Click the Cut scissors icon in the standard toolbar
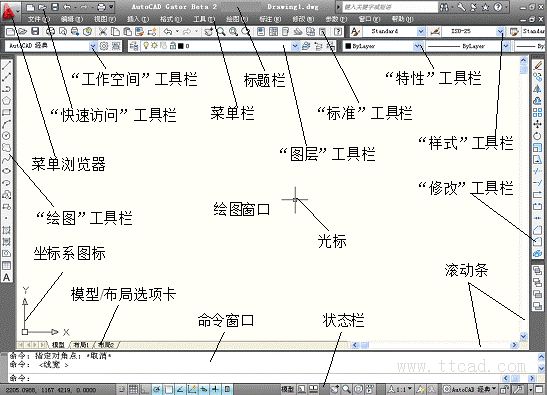The height and width of the screenshot is (395, 547). tap(103, 32)
